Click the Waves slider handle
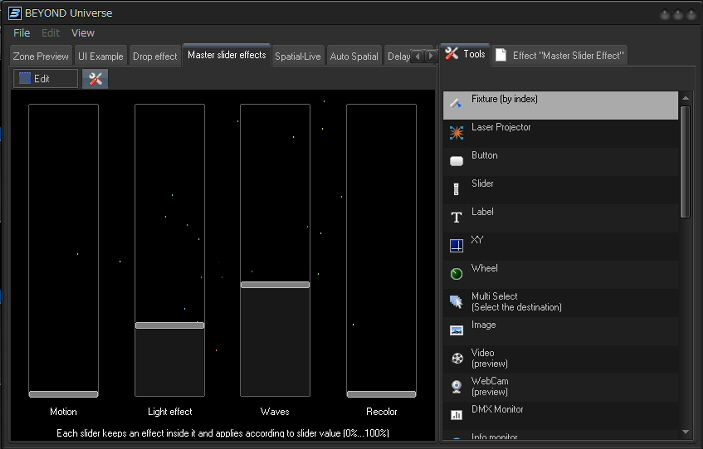Image resolution: width=703 pixels, height=449 pixels. (275, 284)
